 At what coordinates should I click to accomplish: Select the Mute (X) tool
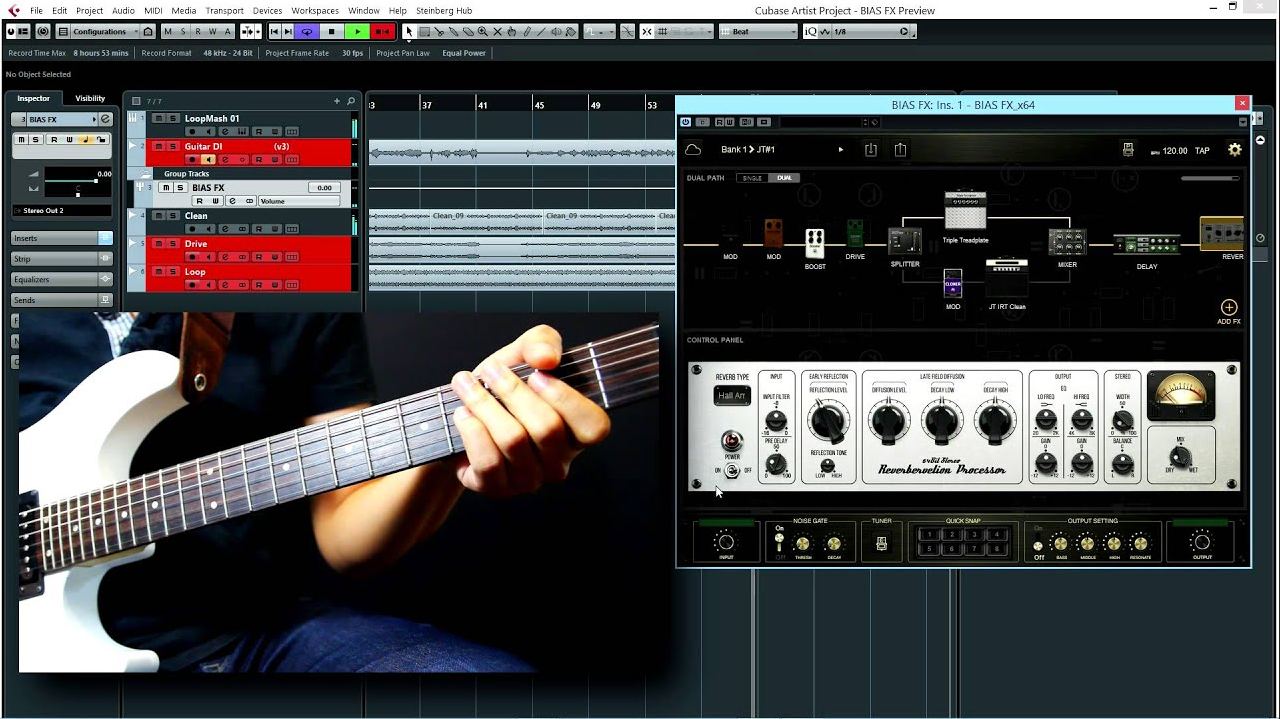[498, 32]
